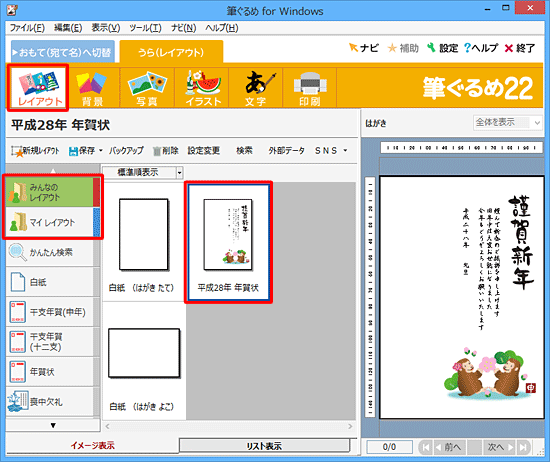
Task: Click the 設定変更 button
Action: (204, 150)
